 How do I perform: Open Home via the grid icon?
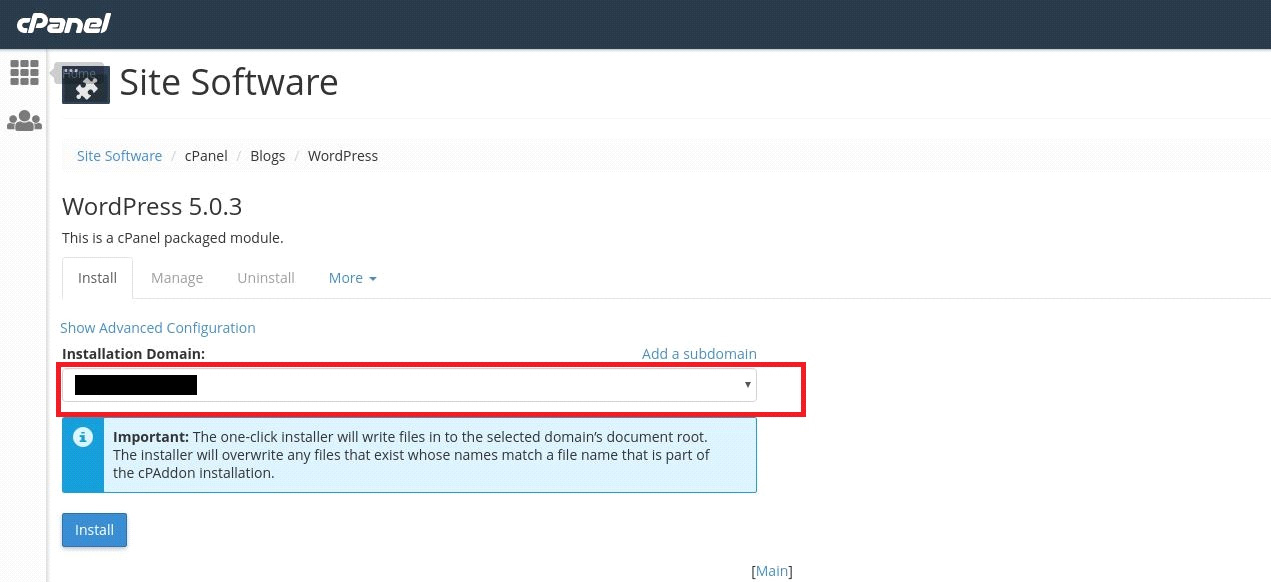tap(24, 73)
